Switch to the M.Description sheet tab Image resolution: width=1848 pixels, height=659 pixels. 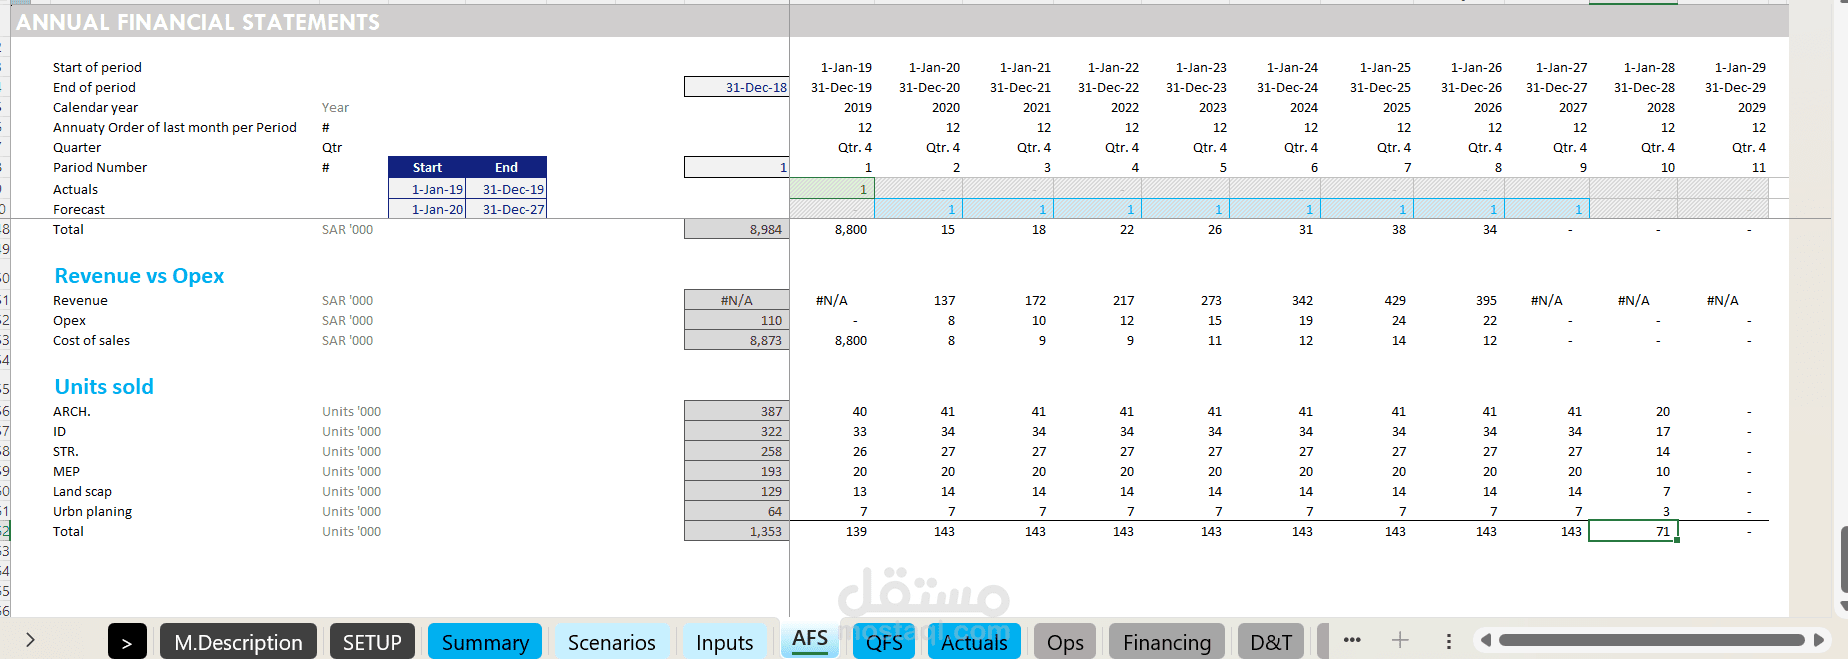(x=238, y=642)
